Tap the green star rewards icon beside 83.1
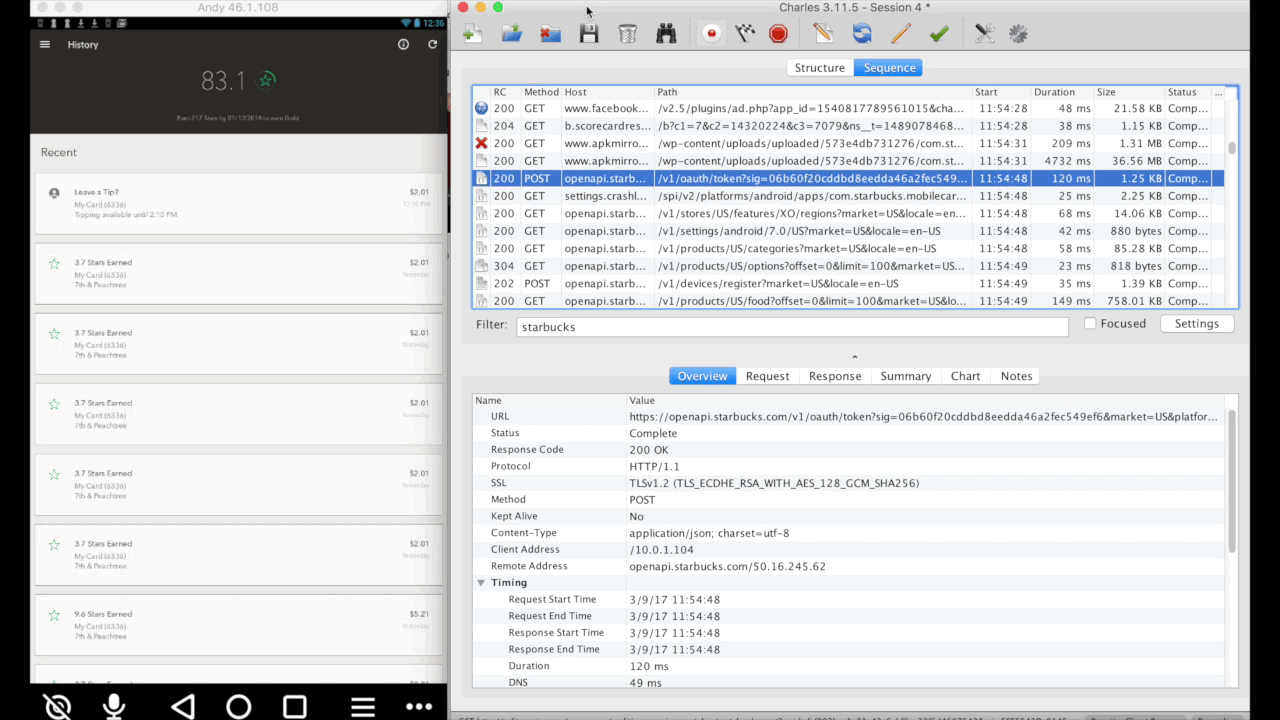The width and height of the screenshot is (1280, 720). [x=265, y=80]
